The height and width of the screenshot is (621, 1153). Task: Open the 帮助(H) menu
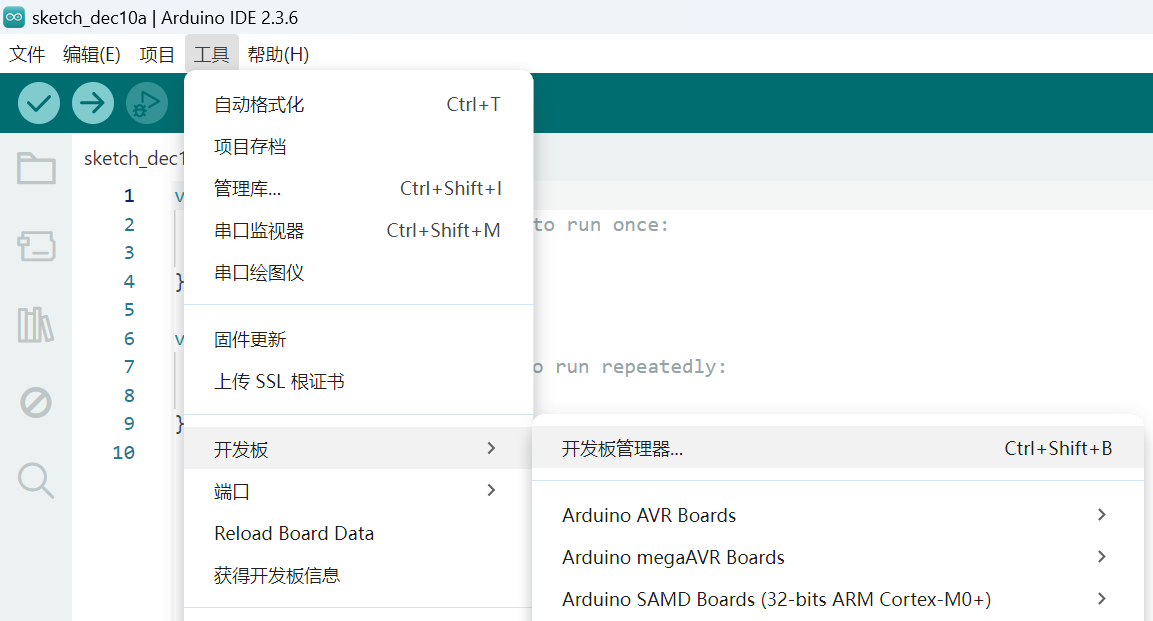(x=278, y=55)
